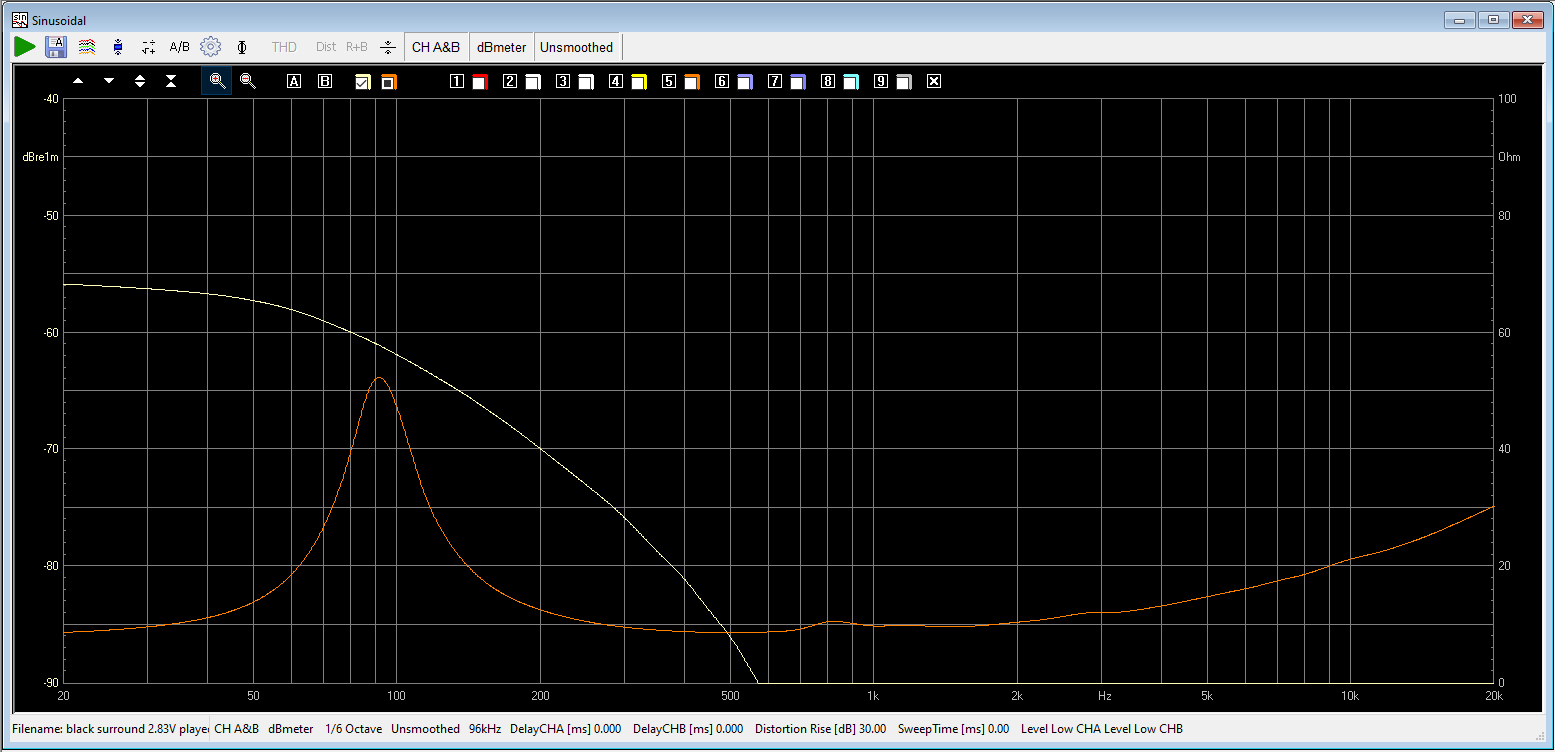Toggle the grey overlay 9 color box

click(903, 82)
